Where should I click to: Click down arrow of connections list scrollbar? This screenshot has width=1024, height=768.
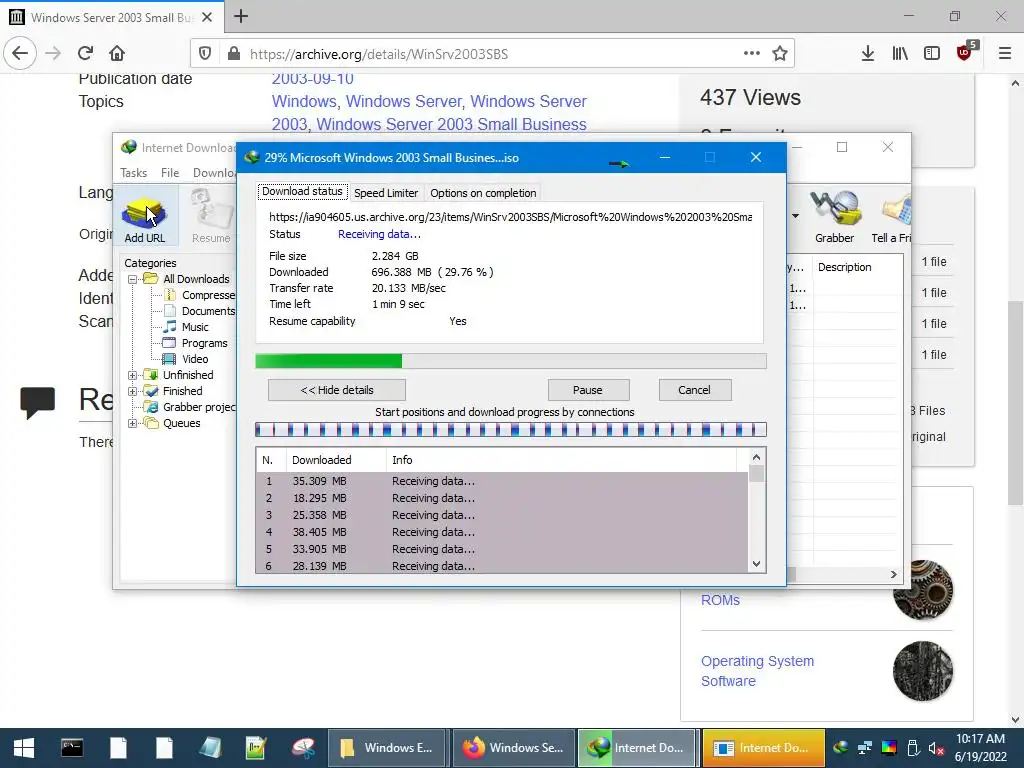click(x=756, y=564)
